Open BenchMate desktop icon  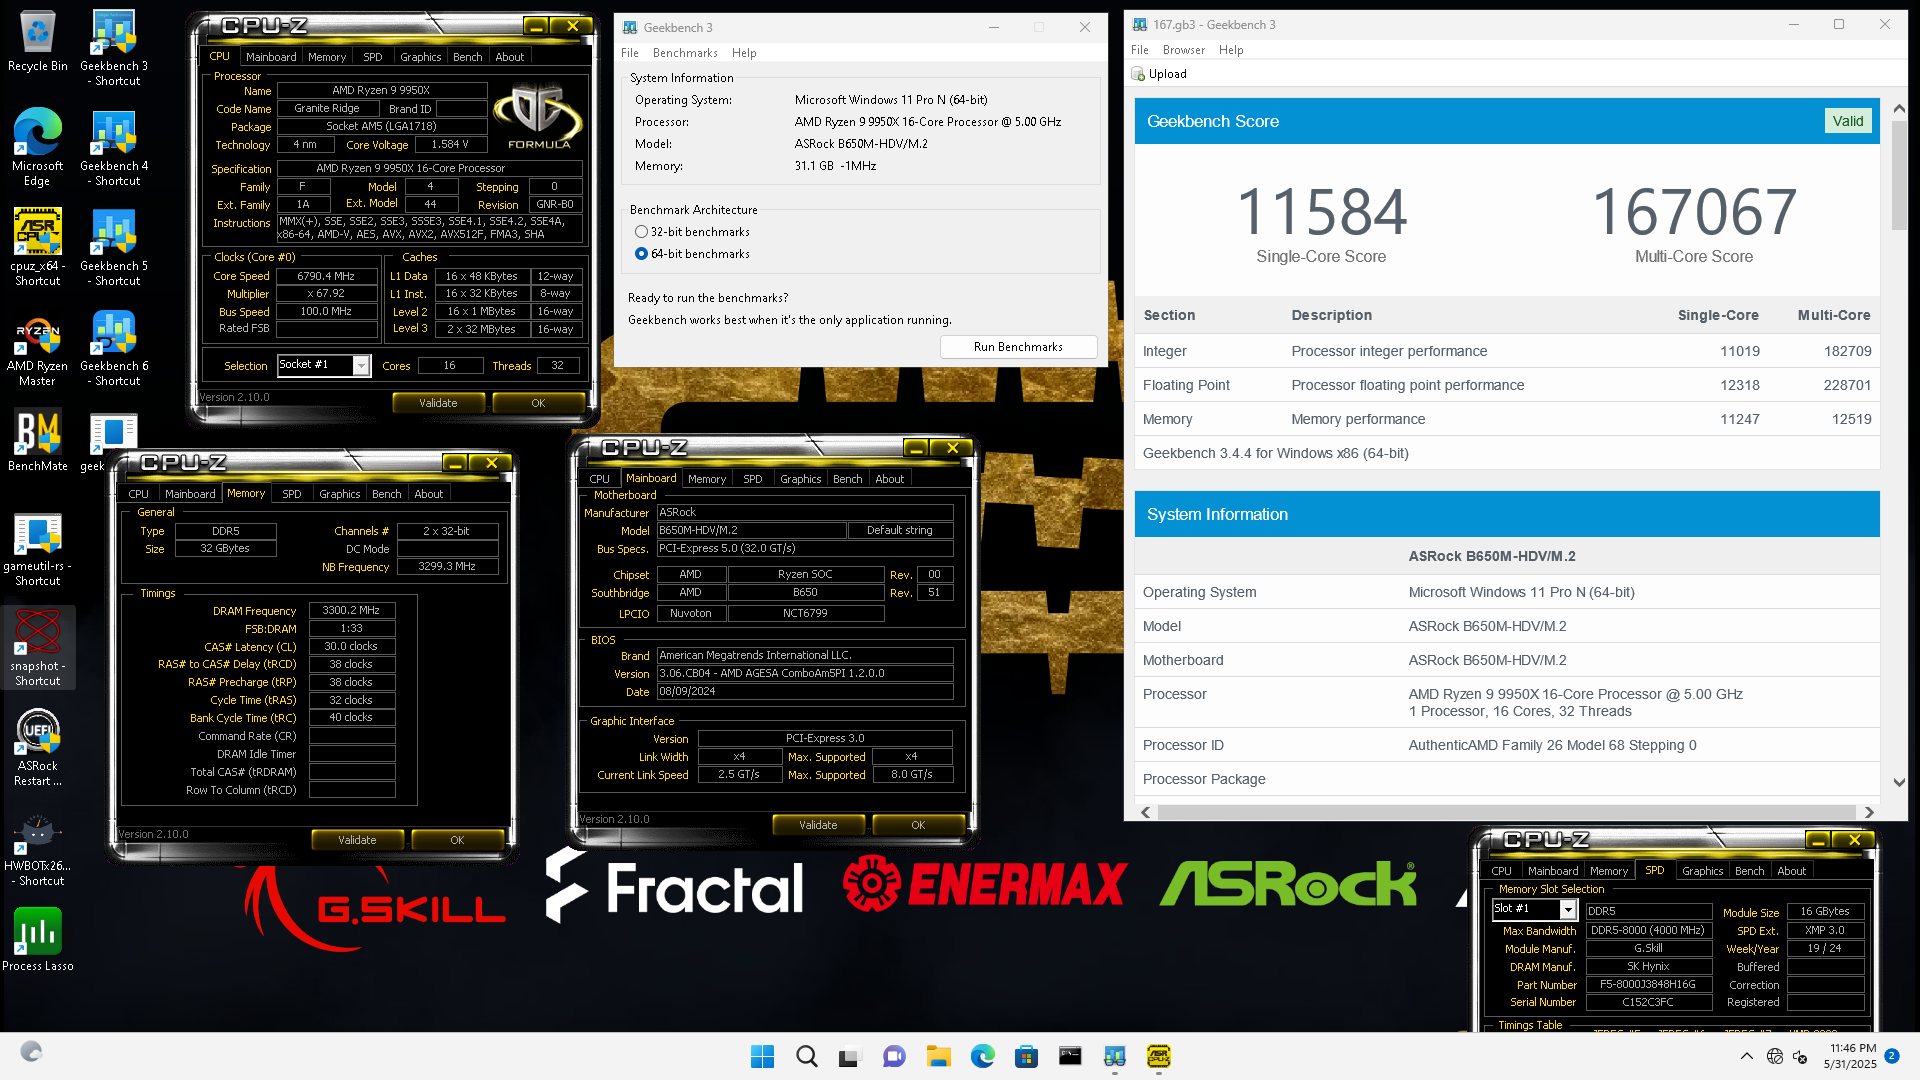[38, 440]
